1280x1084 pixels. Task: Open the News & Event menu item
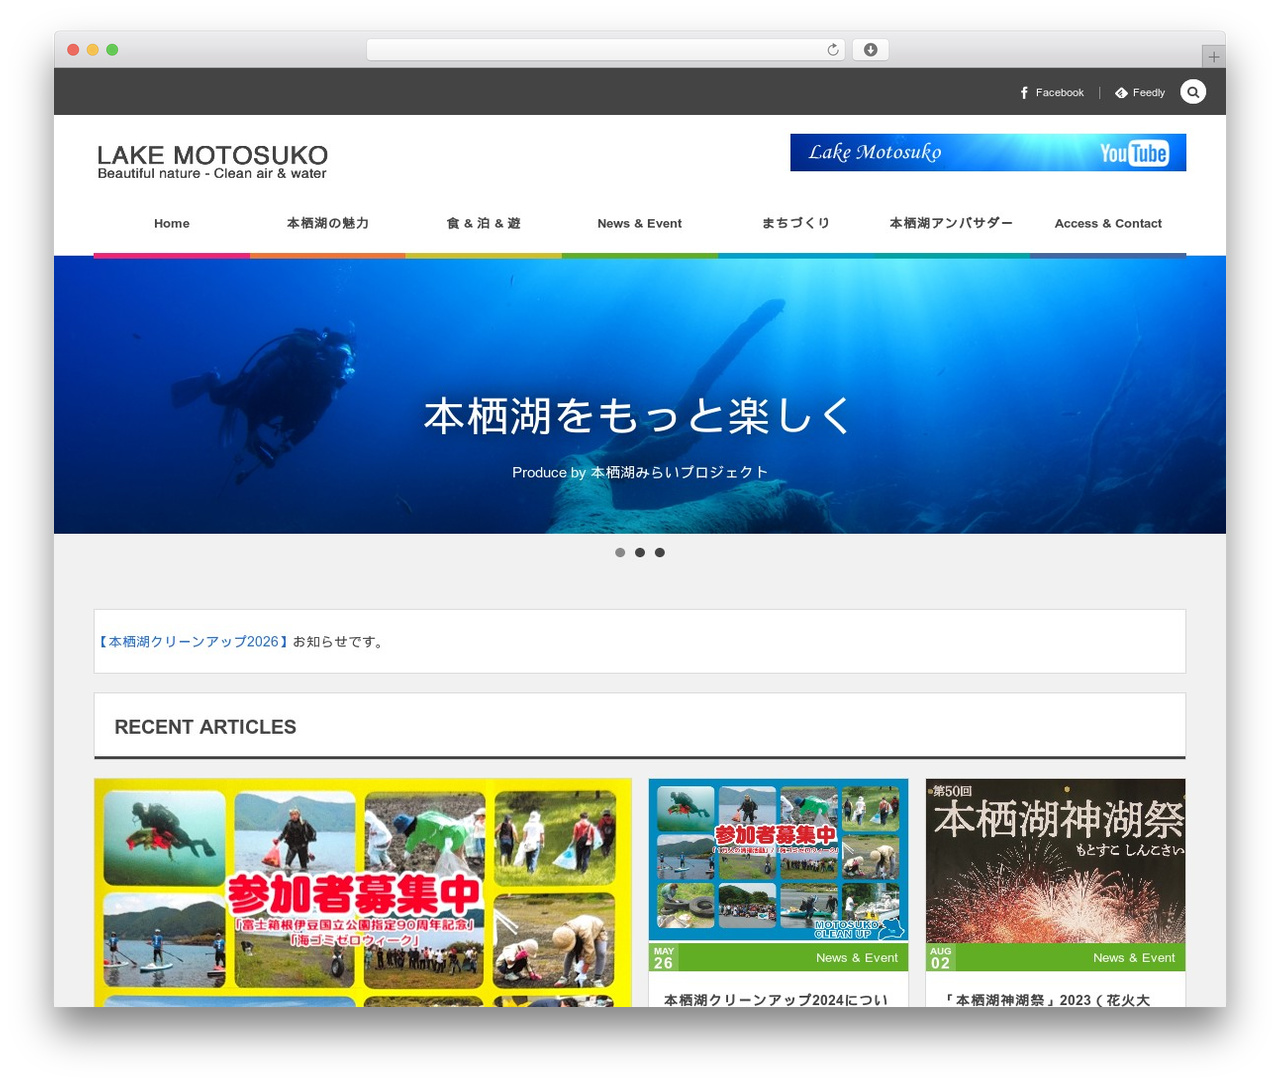tap(640, 223)
